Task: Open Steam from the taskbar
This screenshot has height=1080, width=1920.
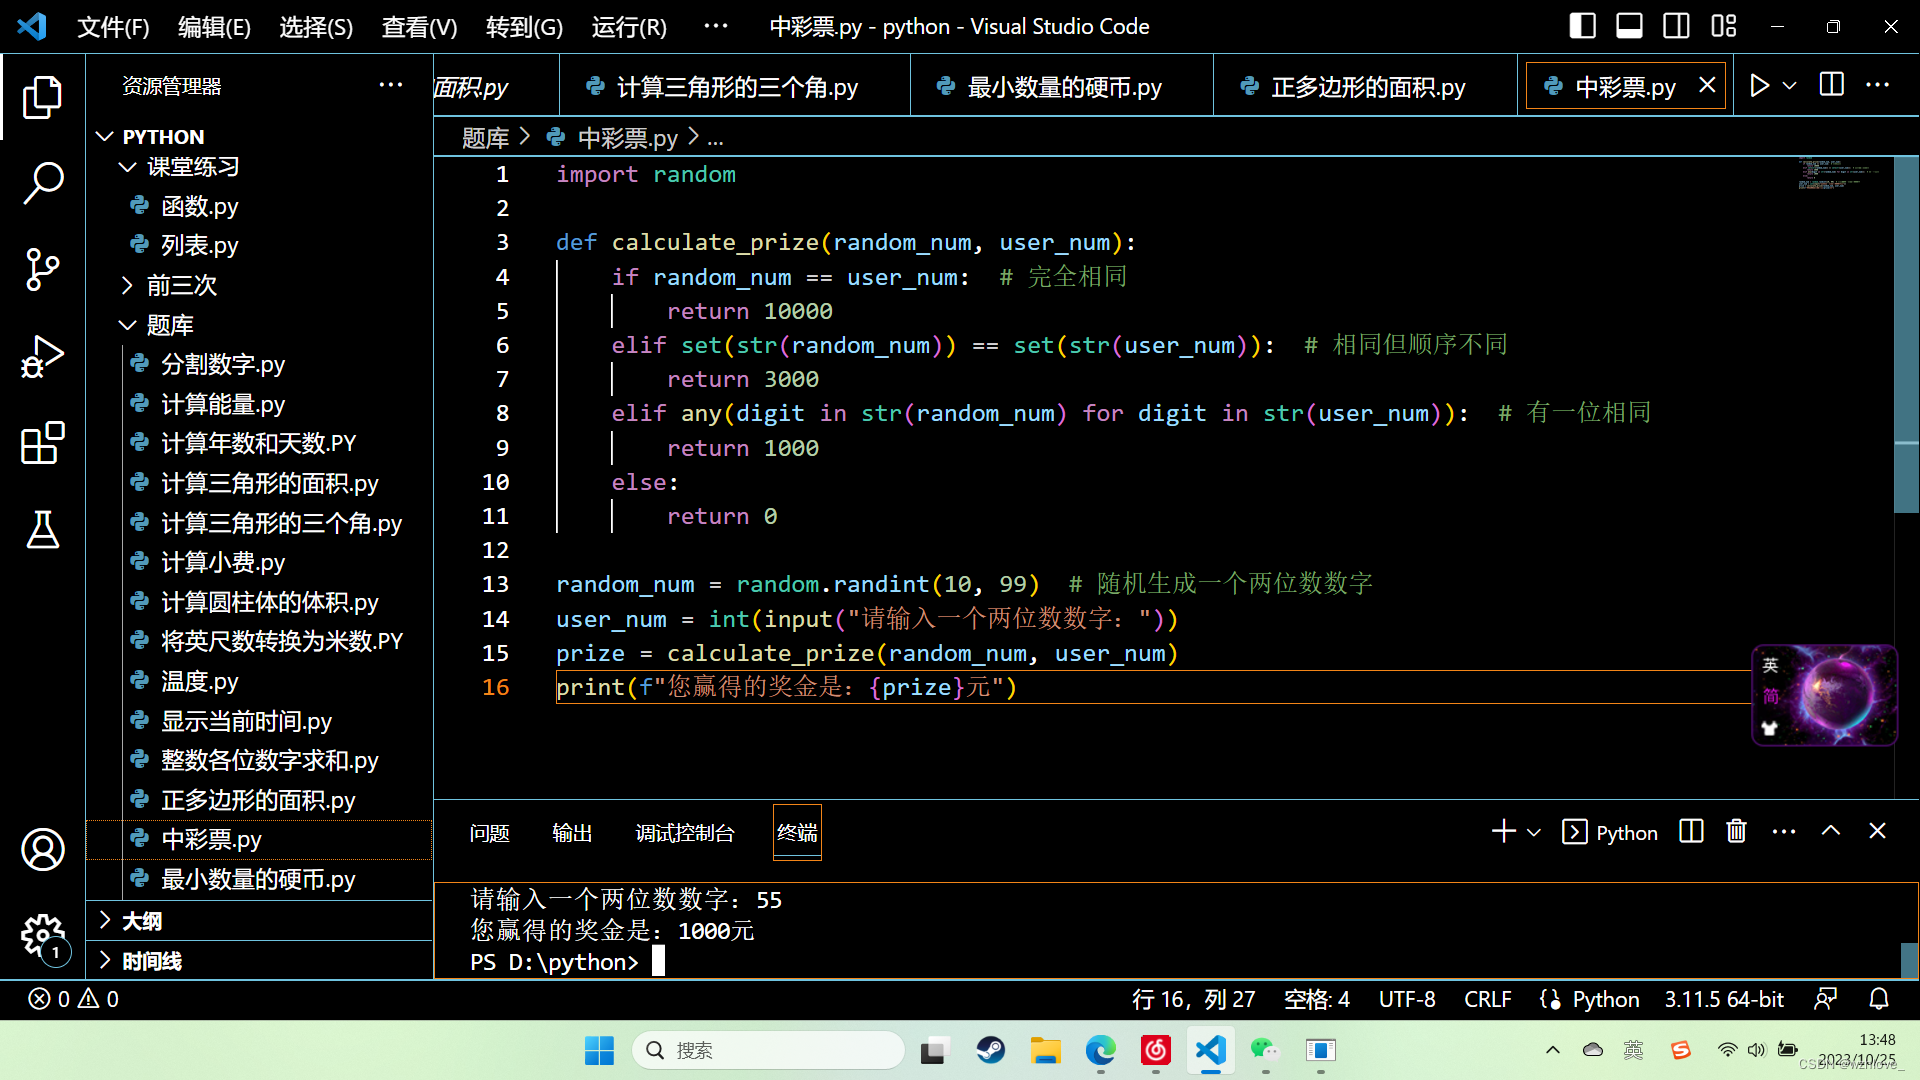Action: [x=990, y=1050]
